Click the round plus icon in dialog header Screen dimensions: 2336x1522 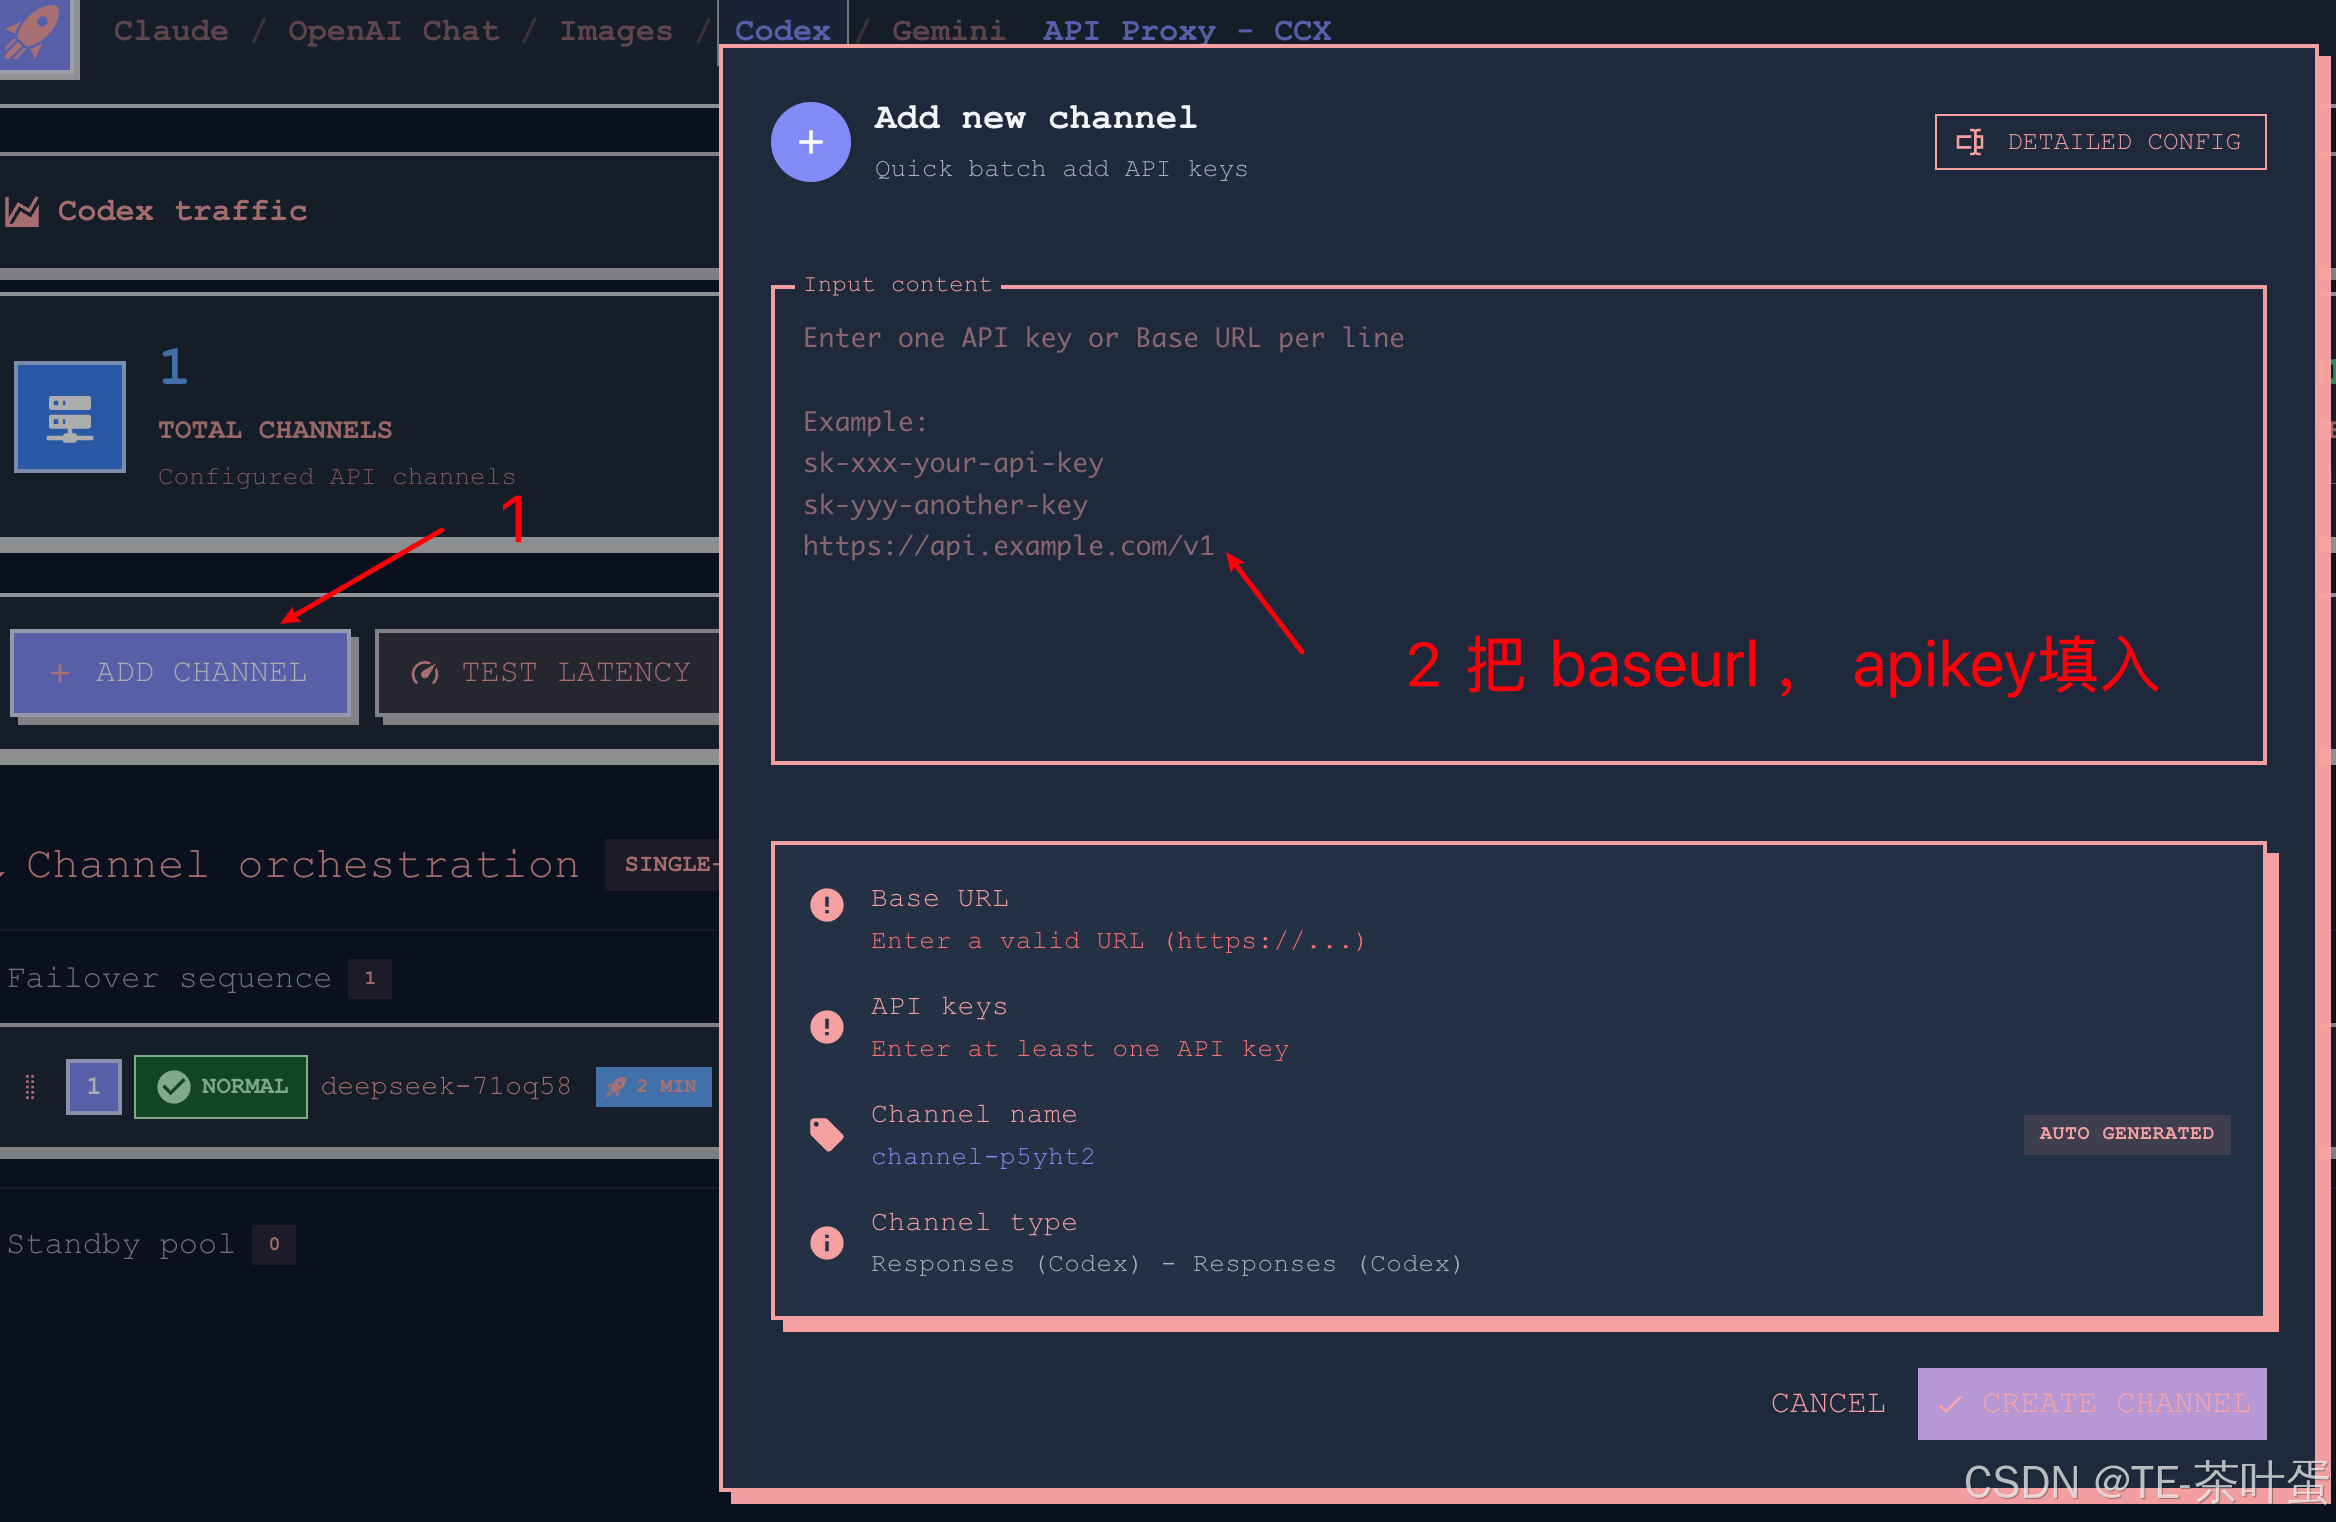point(811,142)
